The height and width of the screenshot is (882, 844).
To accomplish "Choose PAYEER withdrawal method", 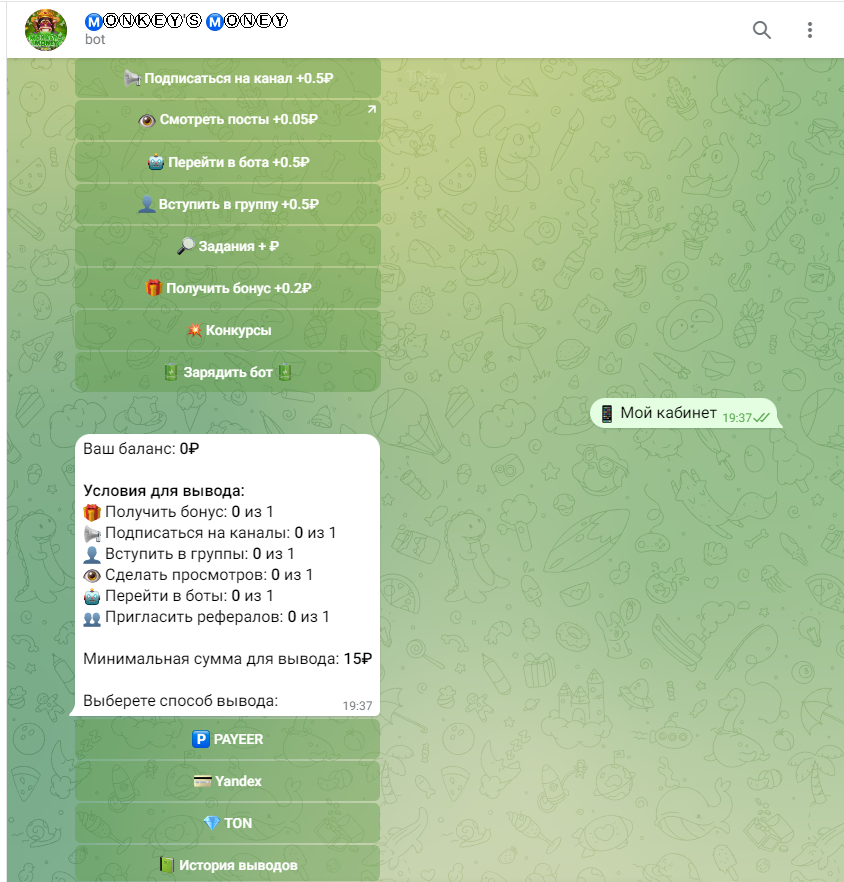I will 228,739.
